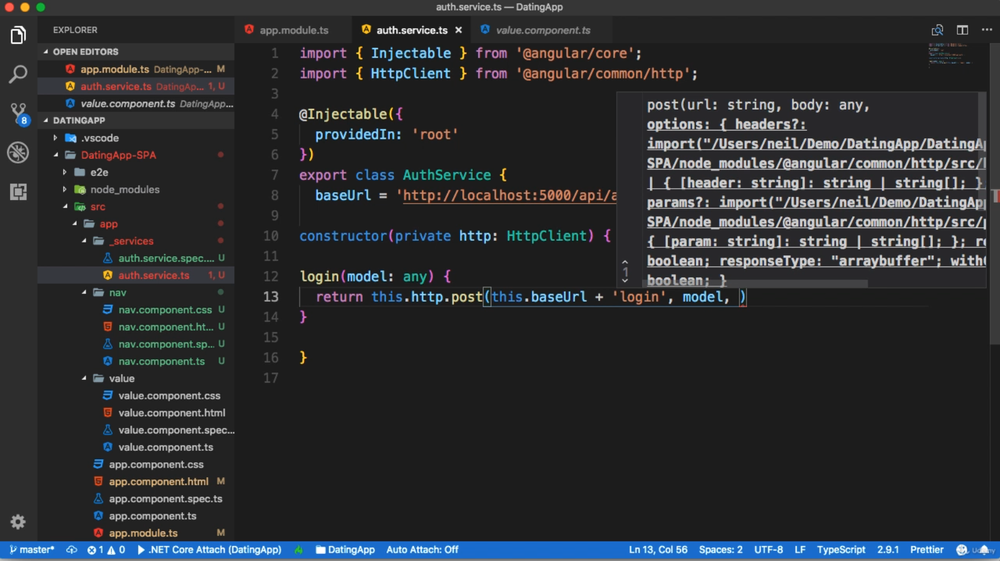Image resolution: width=1000 pixels, height=561 pixels.
Task: Click the master branch indicator
Action: coord(32,550)
